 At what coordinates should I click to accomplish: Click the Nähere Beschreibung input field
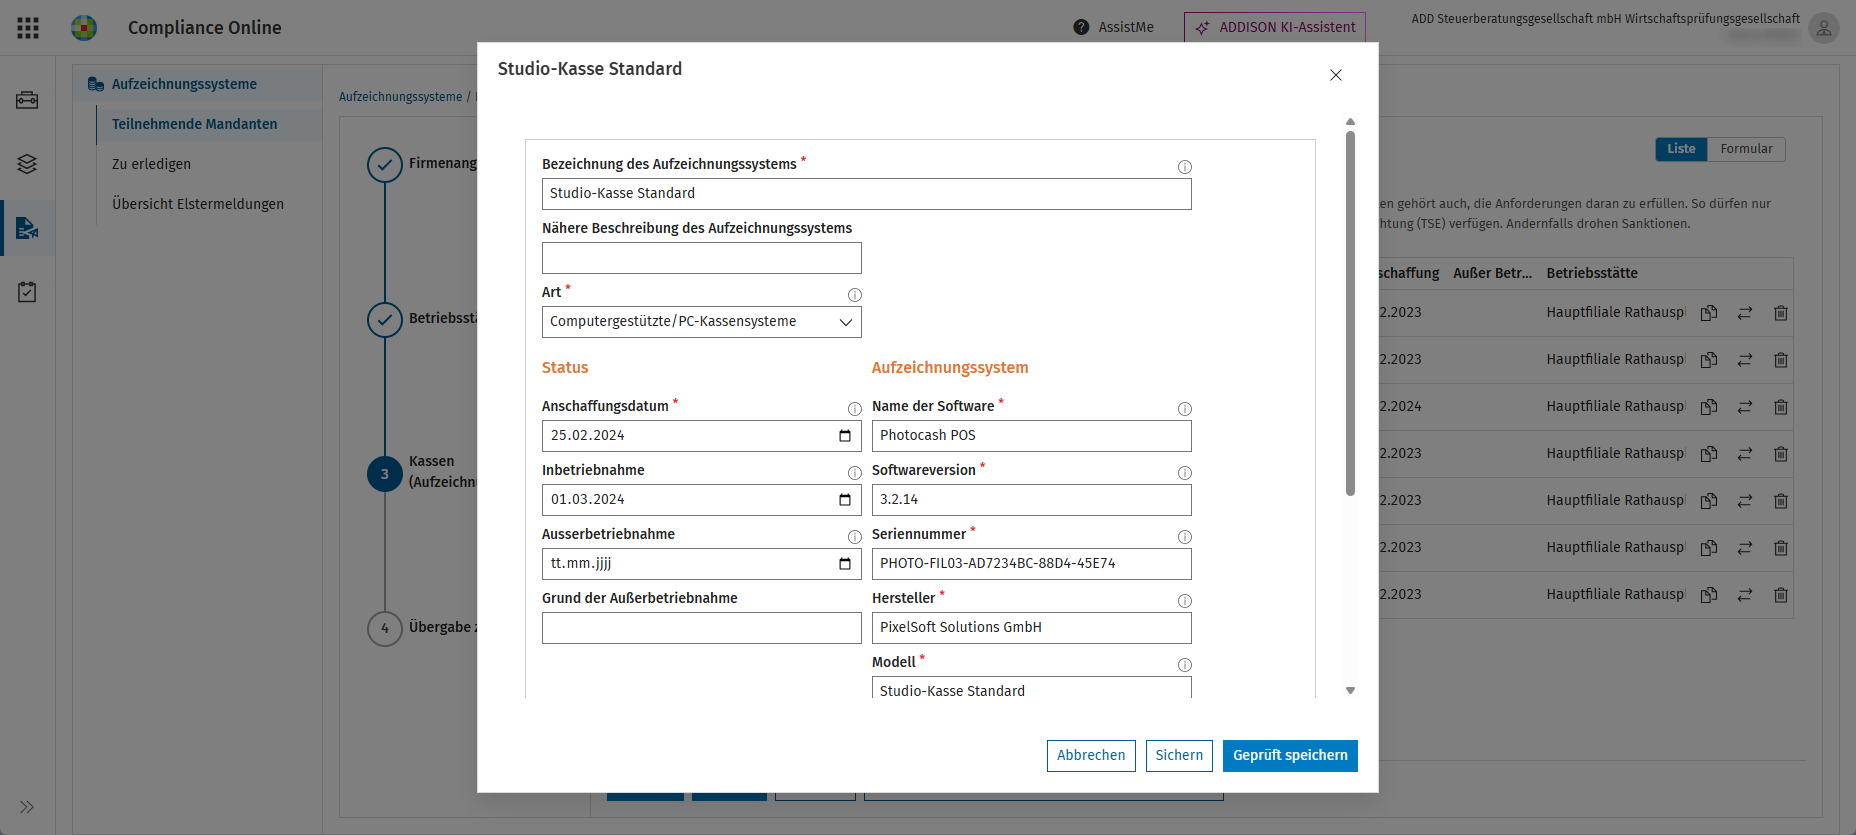(x=702, y=258)
